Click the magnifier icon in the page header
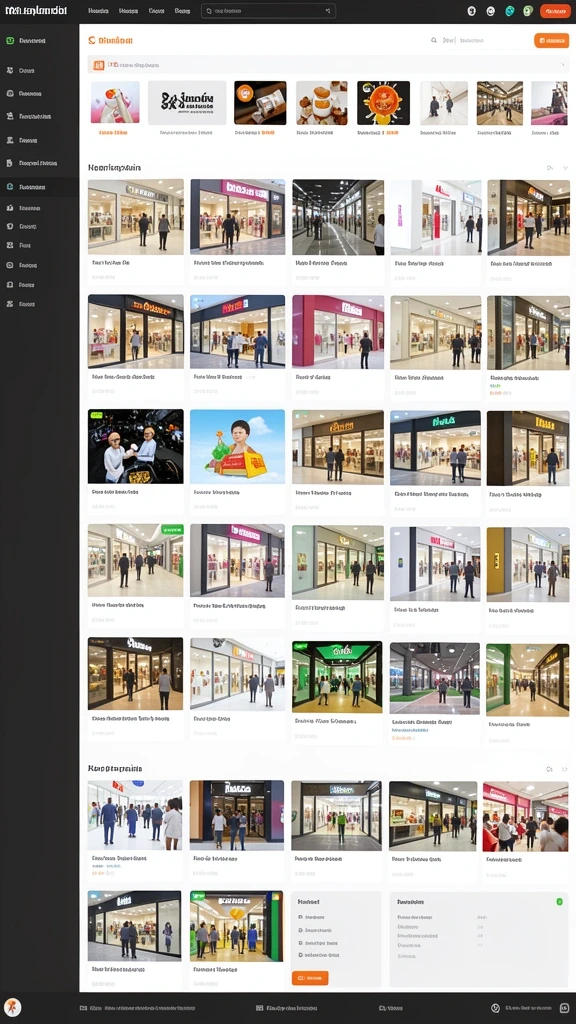 [434, 40]
